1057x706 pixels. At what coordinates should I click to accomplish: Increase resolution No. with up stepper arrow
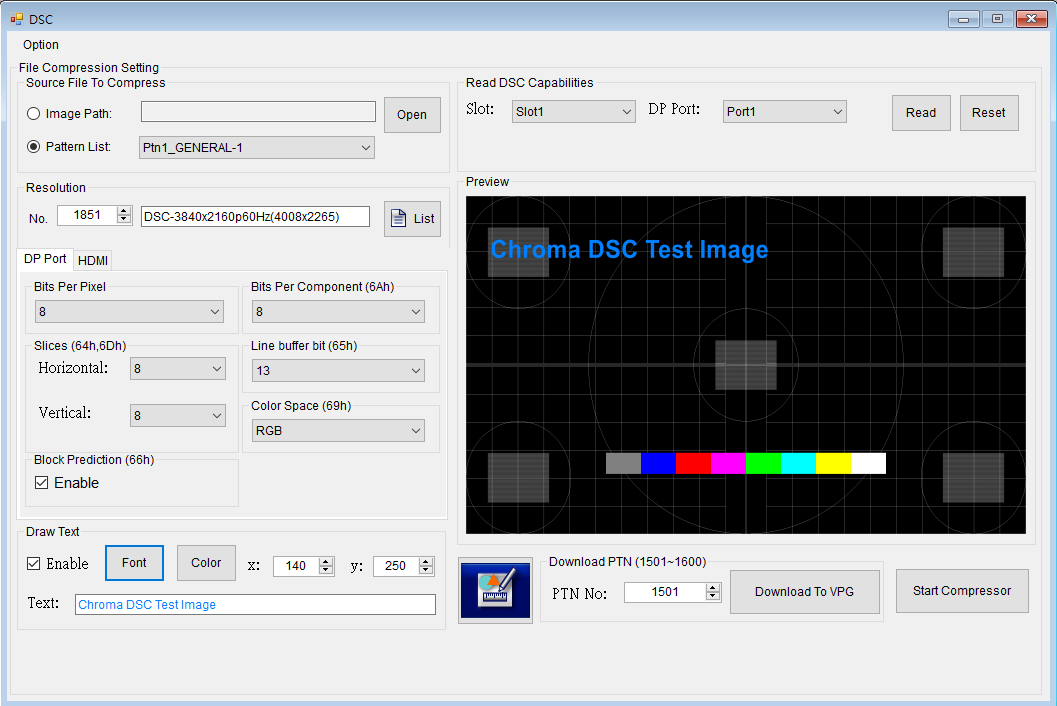click(x=124, y=210)
